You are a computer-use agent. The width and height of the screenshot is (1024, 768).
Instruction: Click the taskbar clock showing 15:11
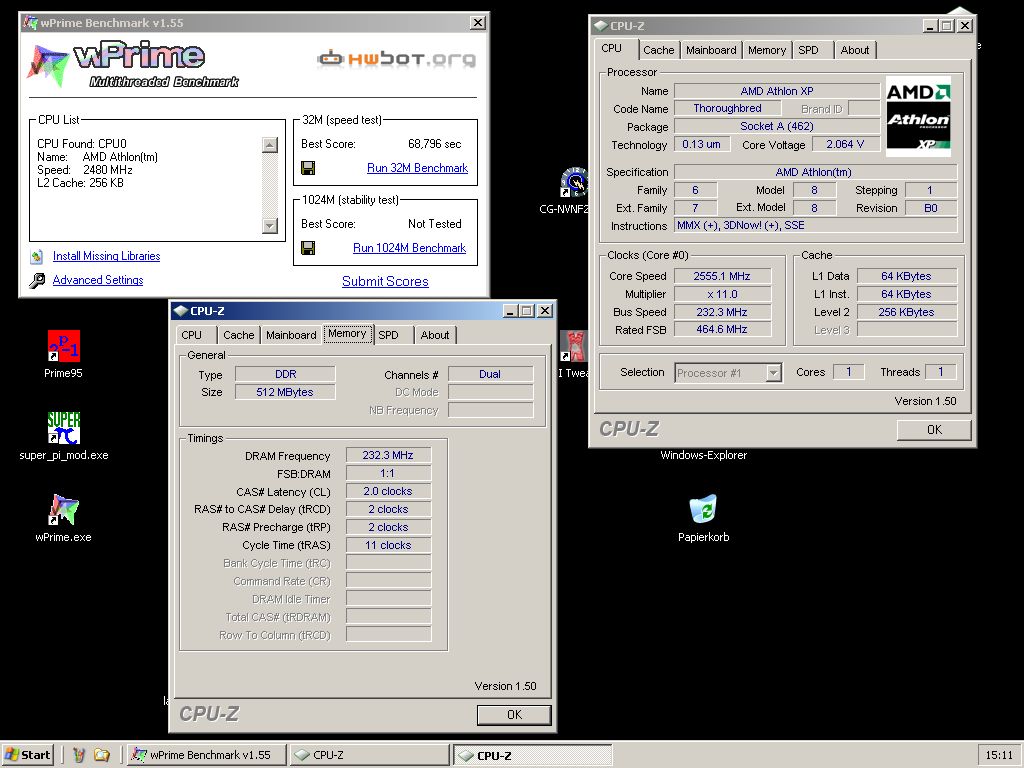click(x=999, y=755)
